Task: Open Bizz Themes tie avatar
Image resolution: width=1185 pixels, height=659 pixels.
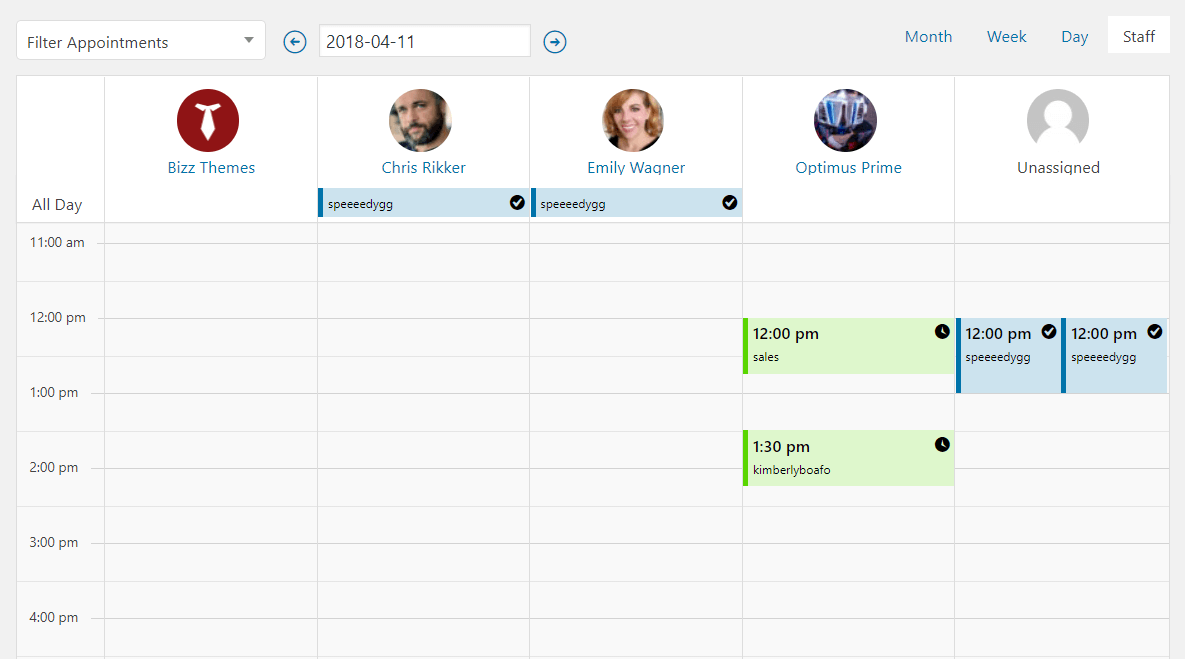Action: pyautogui.click(x=208, y=120)
